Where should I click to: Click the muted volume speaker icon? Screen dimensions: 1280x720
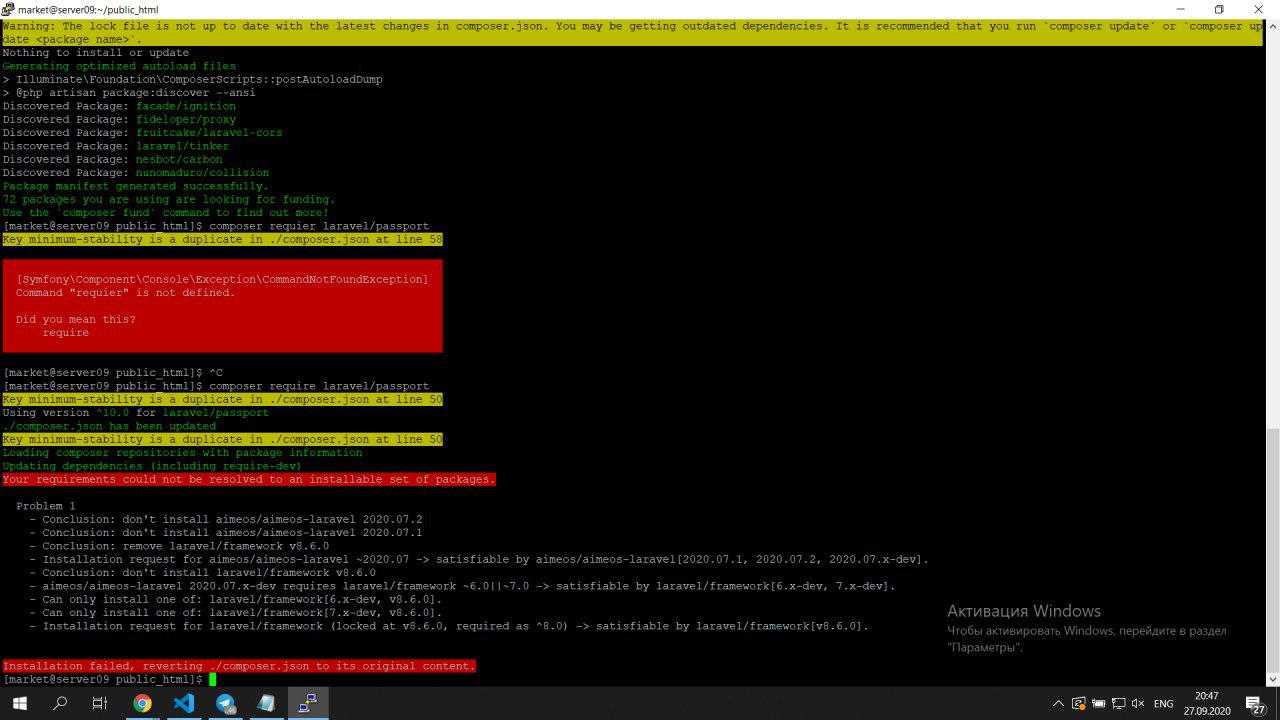point(1139,704)
